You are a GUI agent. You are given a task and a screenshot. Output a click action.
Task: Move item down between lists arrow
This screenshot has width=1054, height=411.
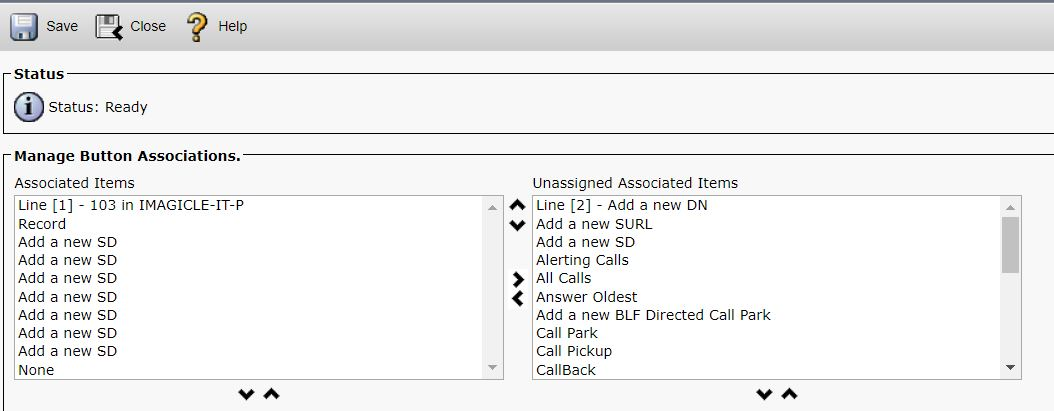click(517, 225)
